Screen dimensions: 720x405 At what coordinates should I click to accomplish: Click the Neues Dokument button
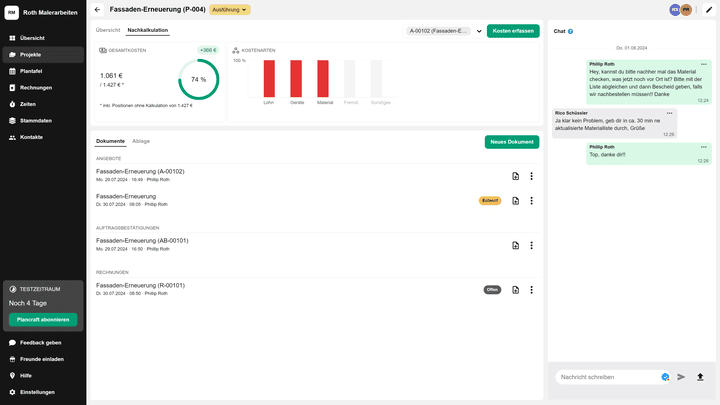tap(511, 142)
